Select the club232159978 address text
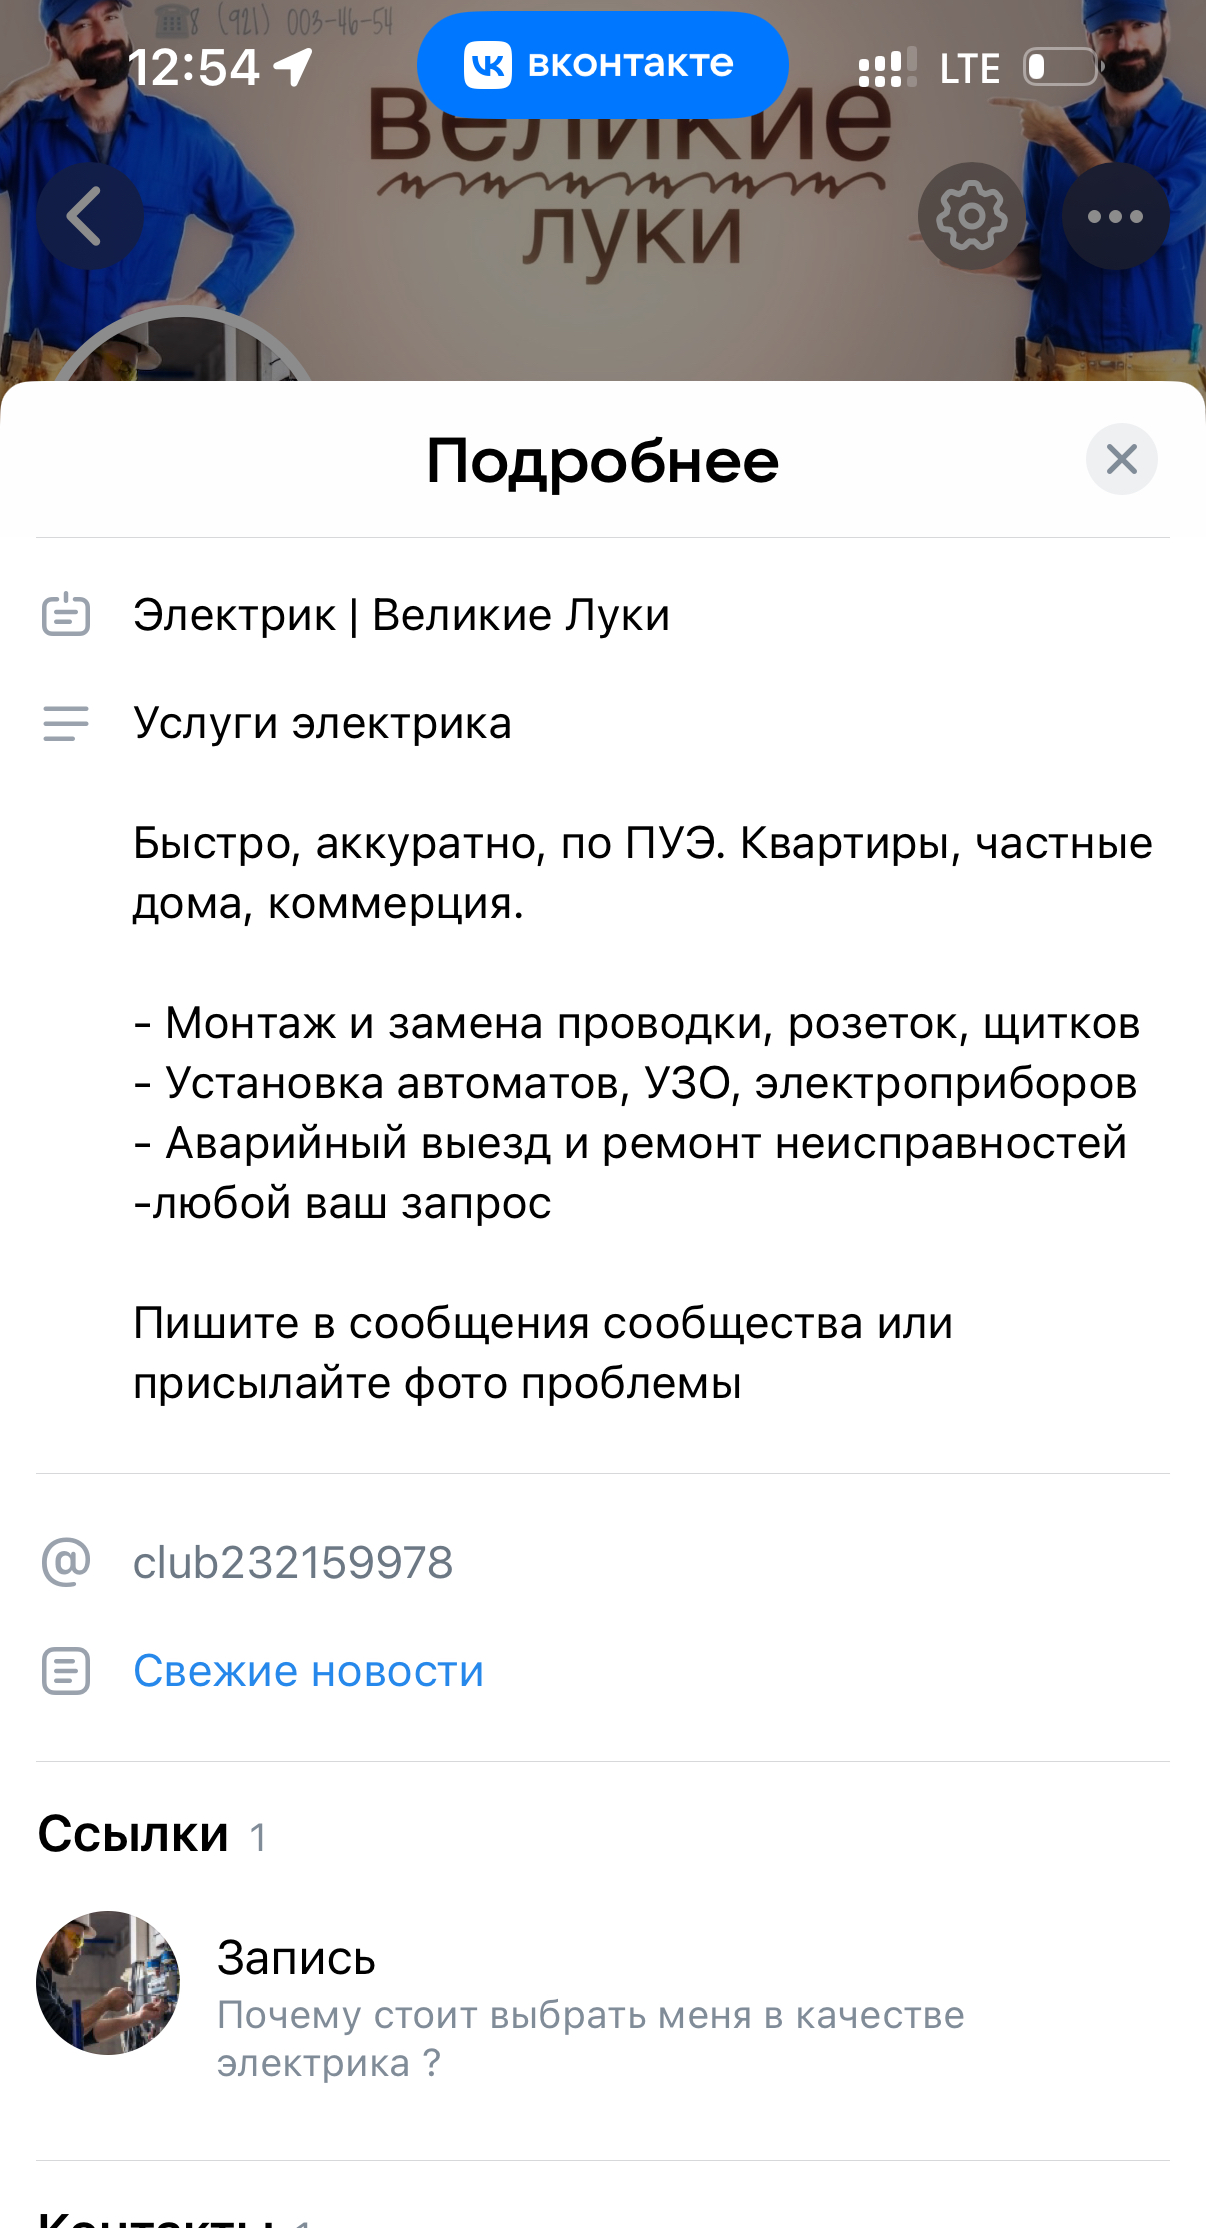The width and height of the screenshot is (1206, 2228). click(x=293, y=1562)
